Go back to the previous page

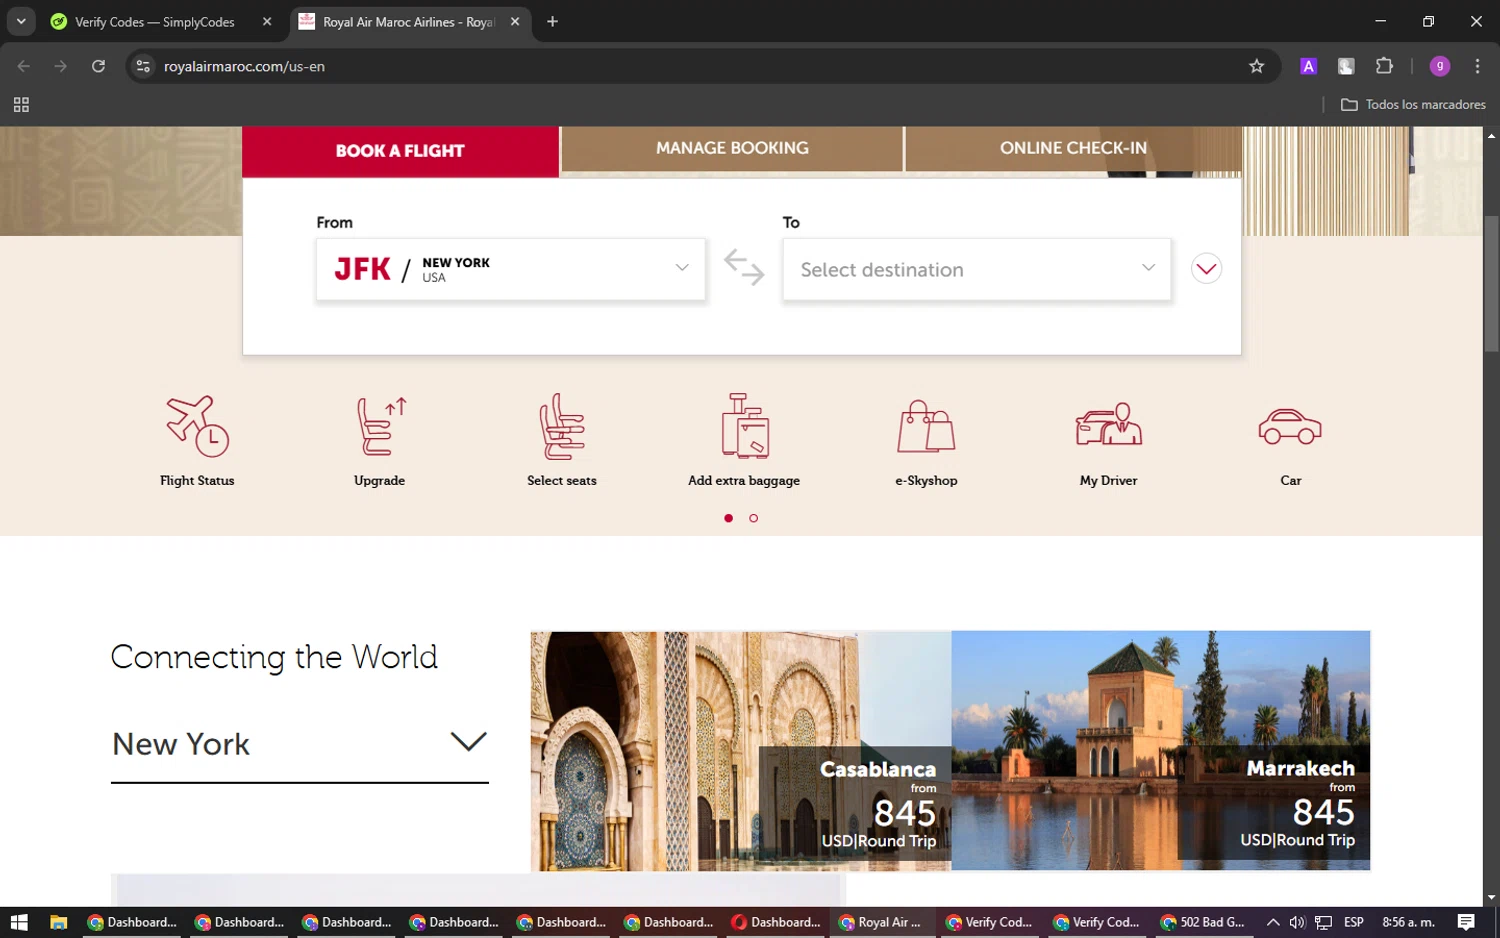point(24,66)
